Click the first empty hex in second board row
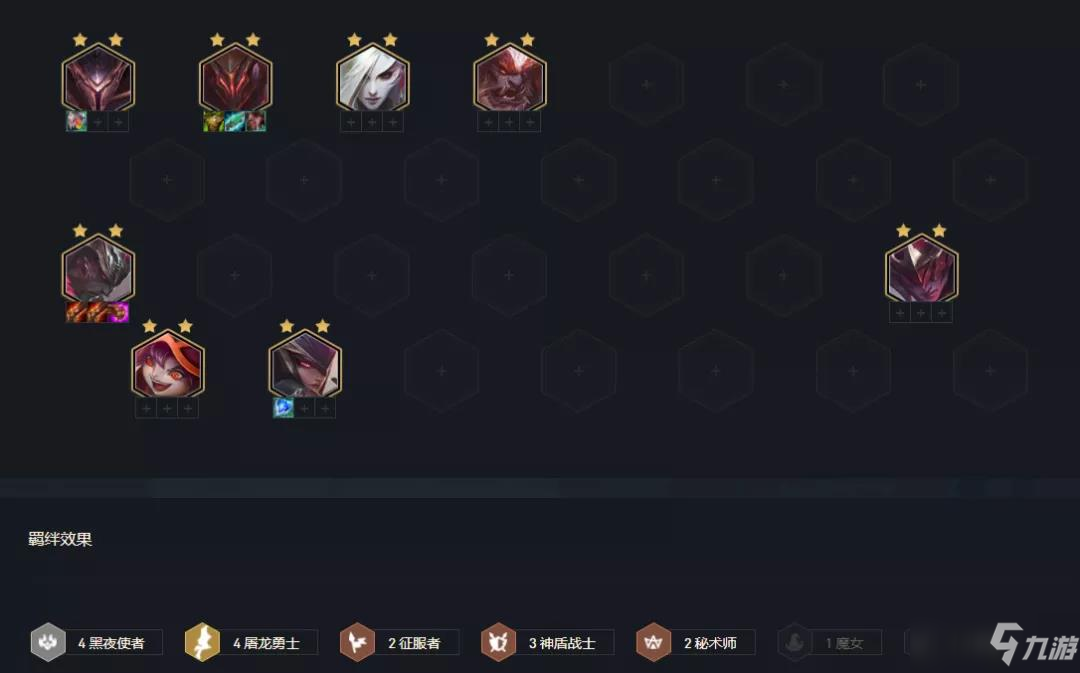The width and height of the screenshot is (1080, 673). coord(167,180)
